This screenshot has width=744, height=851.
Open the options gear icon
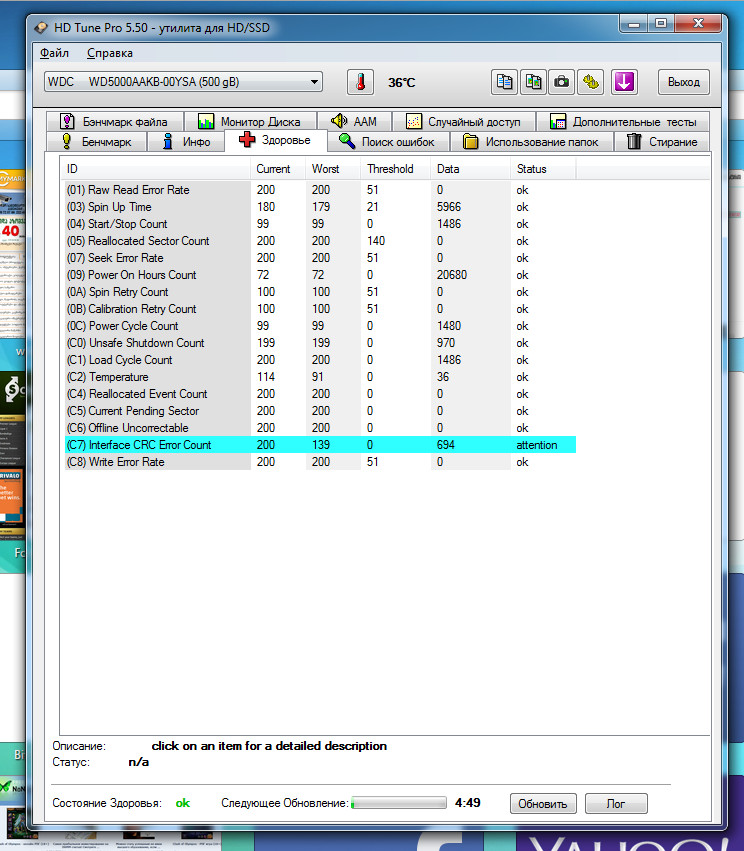tap(590, 82)
